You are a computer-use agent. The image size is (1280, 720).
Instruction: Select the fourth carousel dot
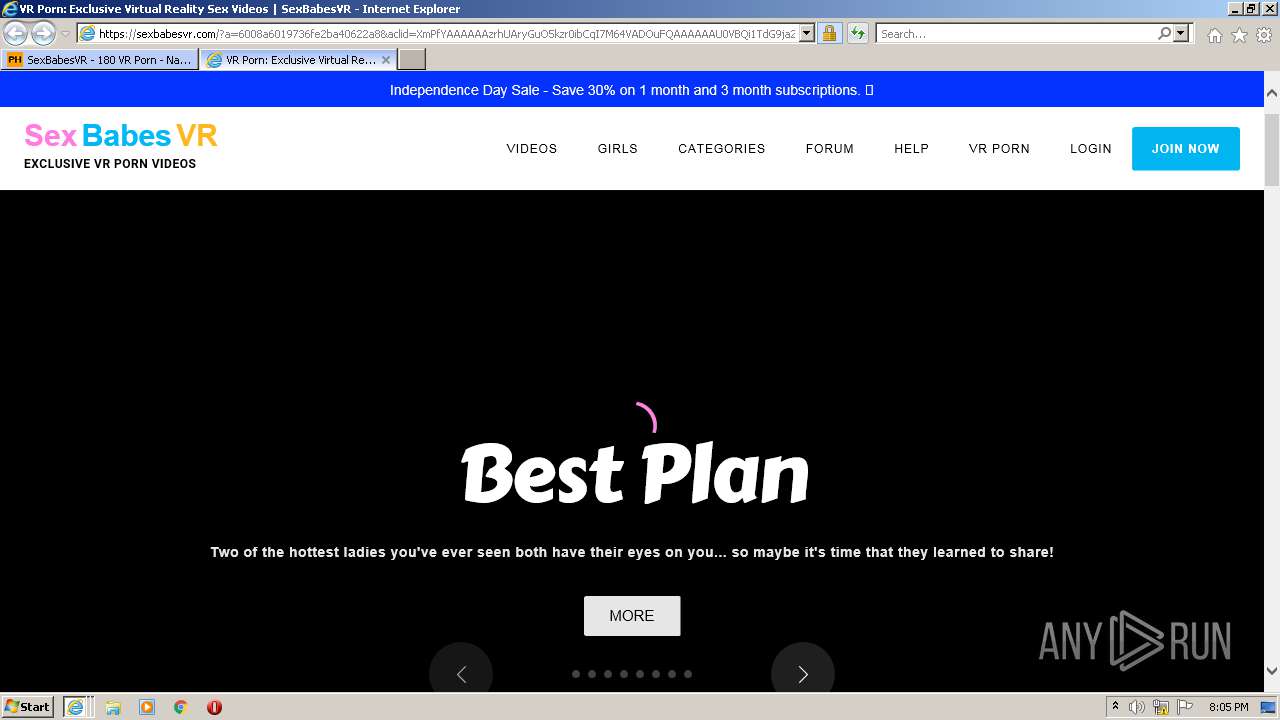pyautogui.click(x=624, y=674)
